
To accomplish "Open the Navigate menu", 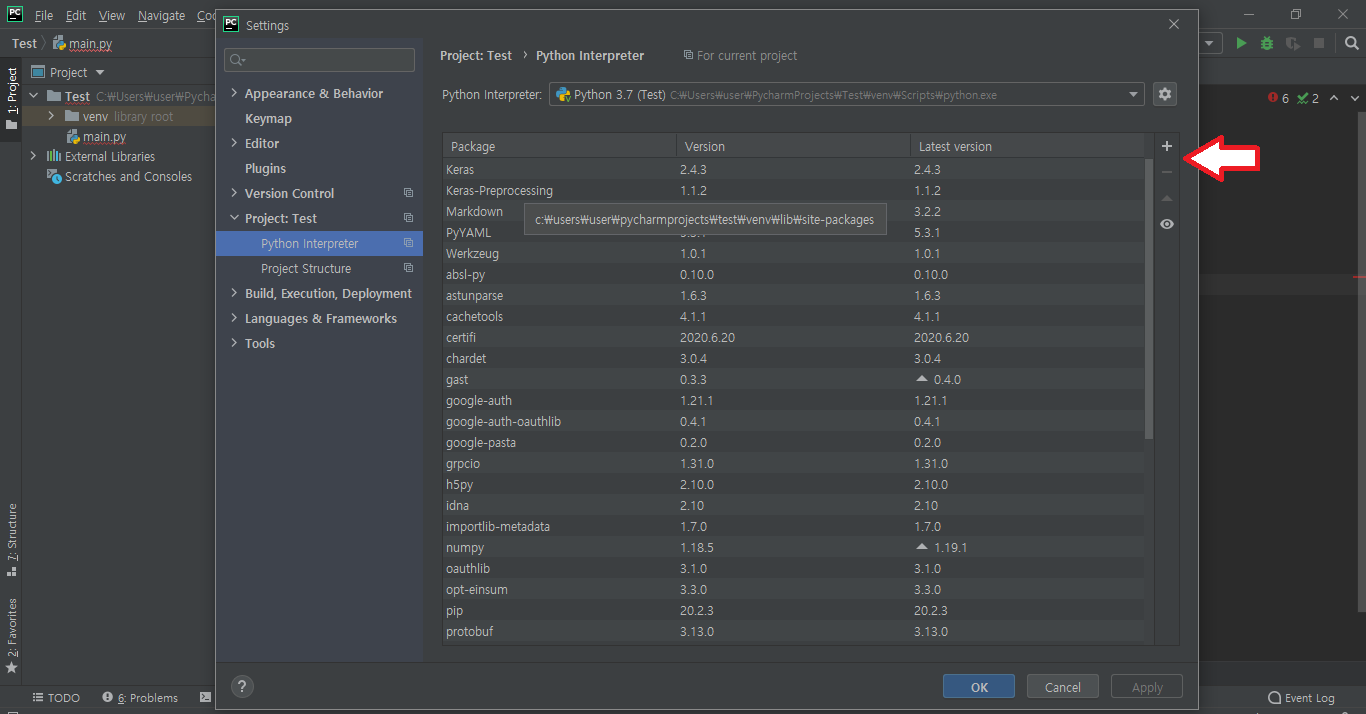I will pos(161,16).
